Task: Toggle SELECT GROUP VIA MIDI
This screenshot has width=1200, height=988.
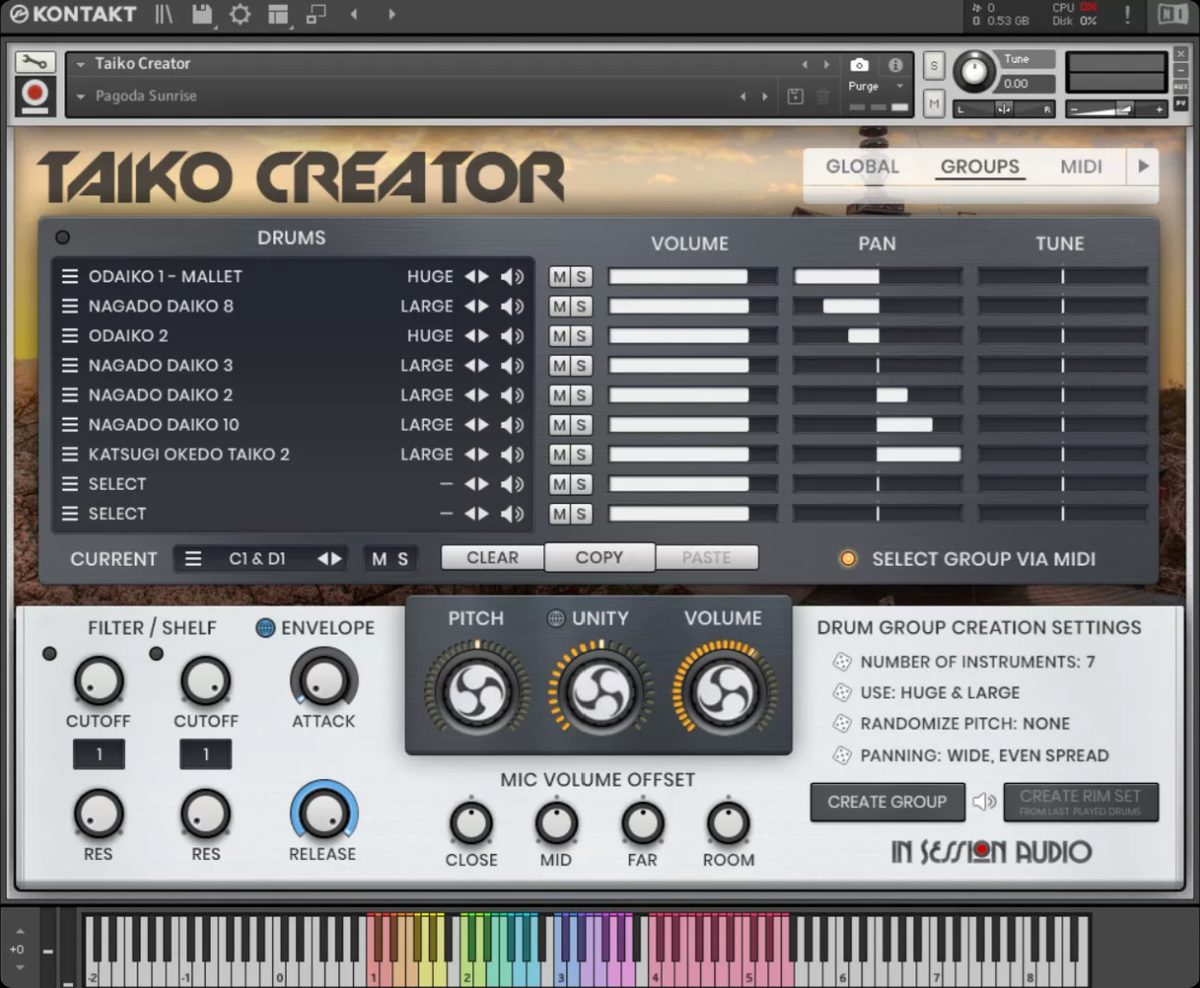Action: point(848,559)
